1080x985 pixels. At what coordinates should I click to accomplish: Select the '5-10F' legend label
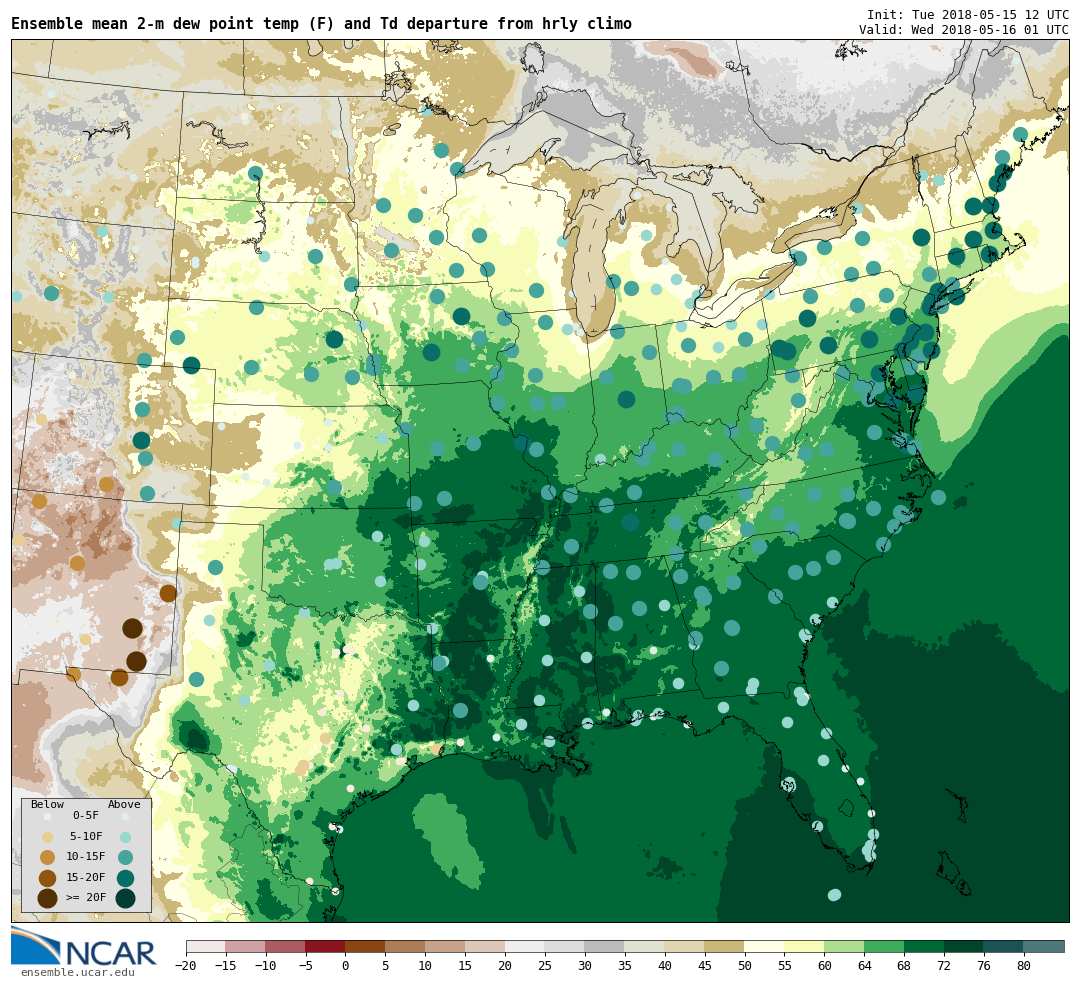click(86, 837)
